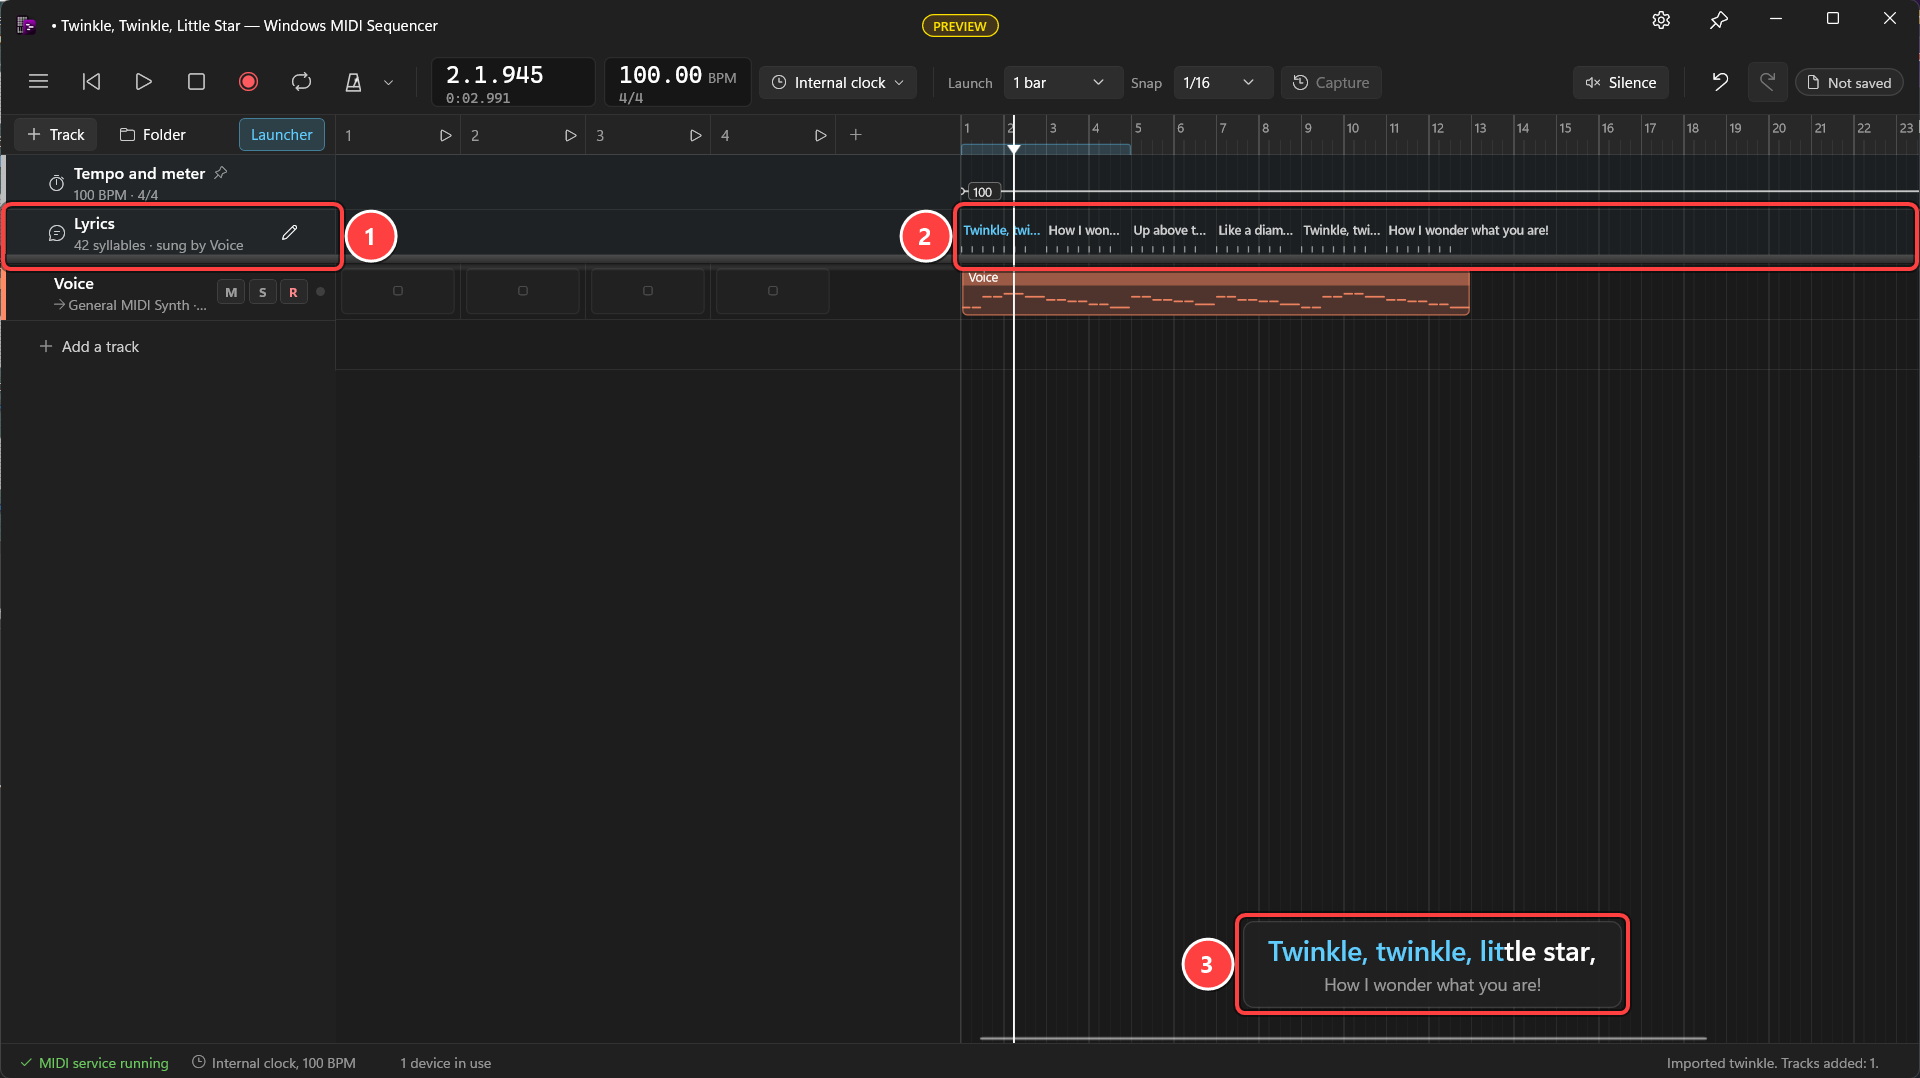This screenshot has width=1920, height=1078.
Task: Add a new scene with plus icon
Action: (856, 135)
